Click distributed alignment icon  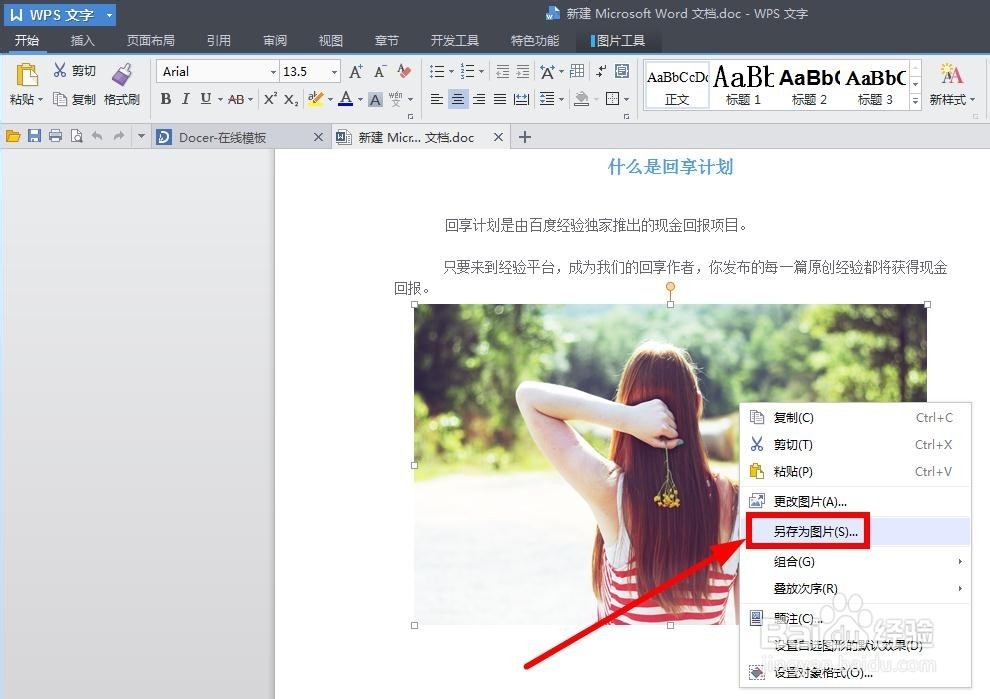click(x=522, y=99)
